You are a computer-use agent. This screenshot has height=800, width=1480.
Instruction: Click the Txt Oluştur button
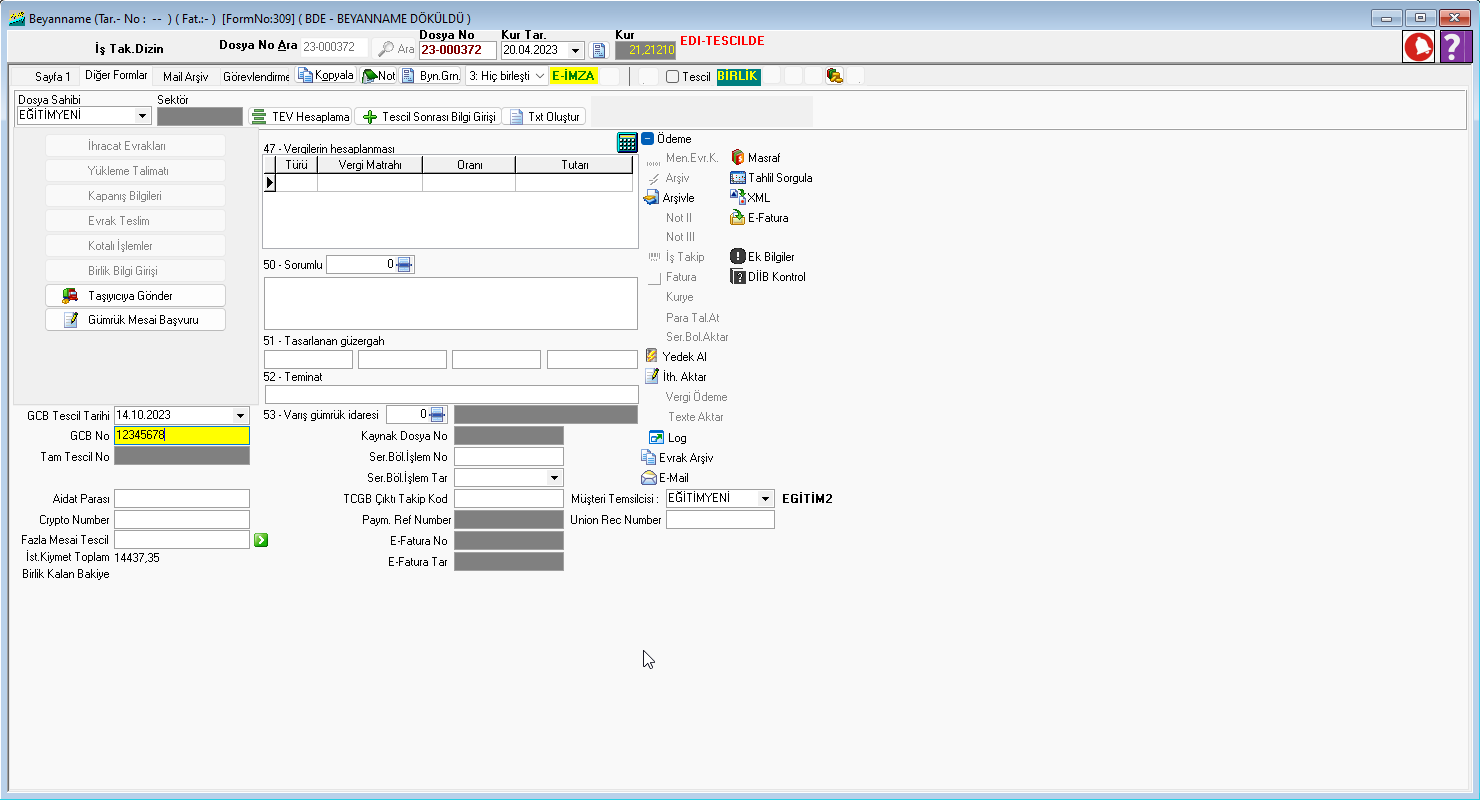tap(544, 117)
